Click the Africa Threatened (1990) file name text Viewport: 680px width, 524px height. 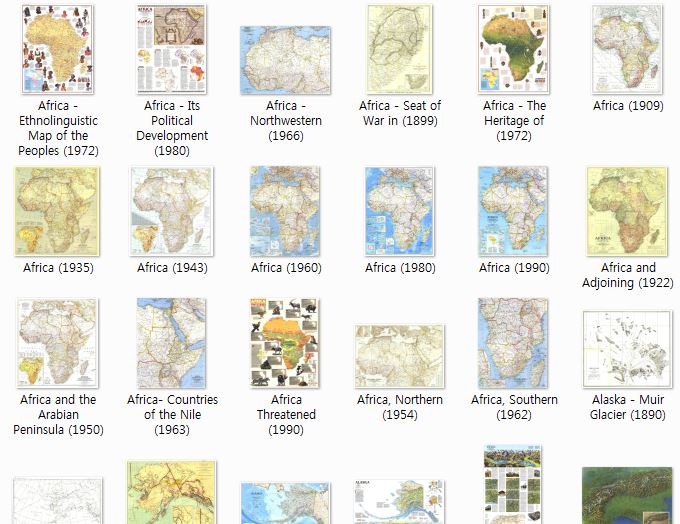pos(286,415)
